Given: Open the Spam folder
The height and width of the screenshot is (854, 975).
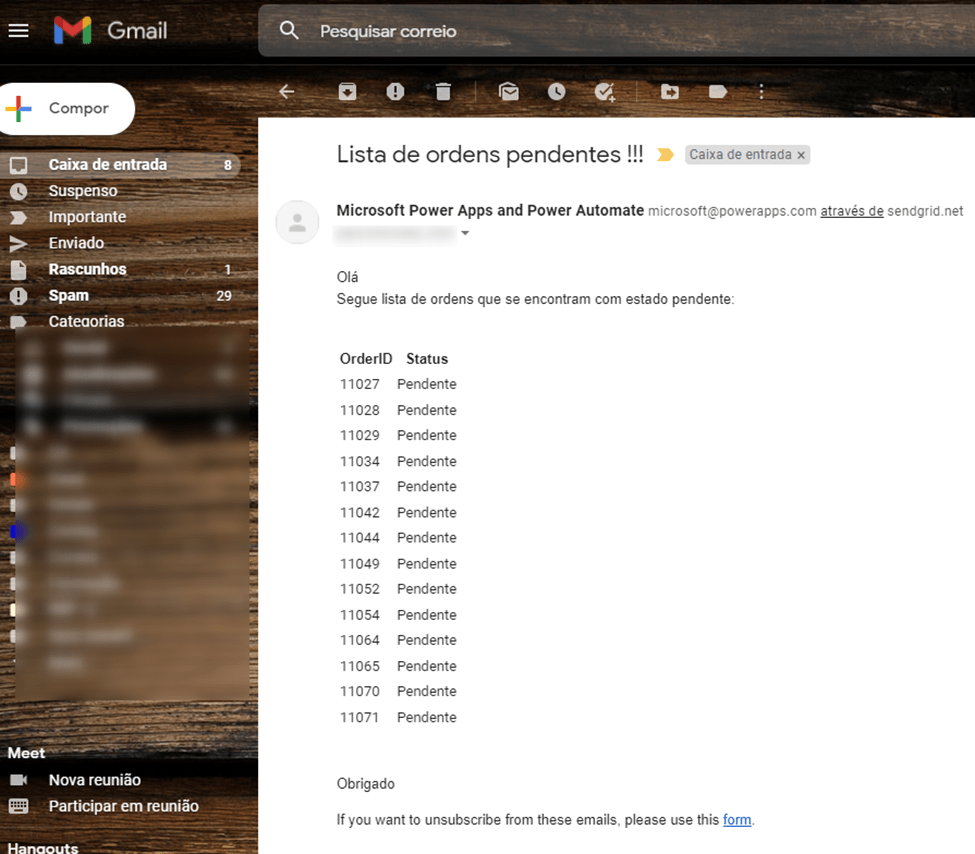Looking at the screenshot, I should pyautogui.click(x=68, y=295).
